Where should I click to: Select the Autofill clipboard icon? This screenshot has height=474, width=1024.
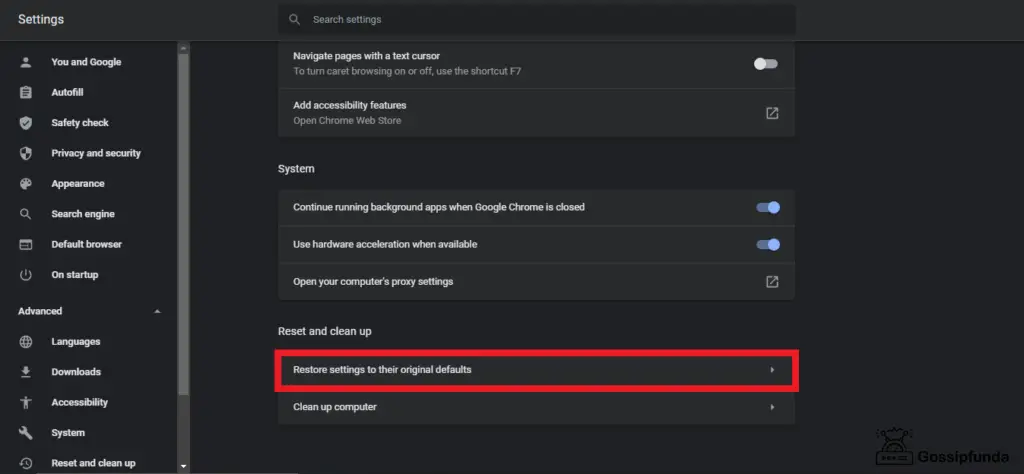click(x=25, y=92)
